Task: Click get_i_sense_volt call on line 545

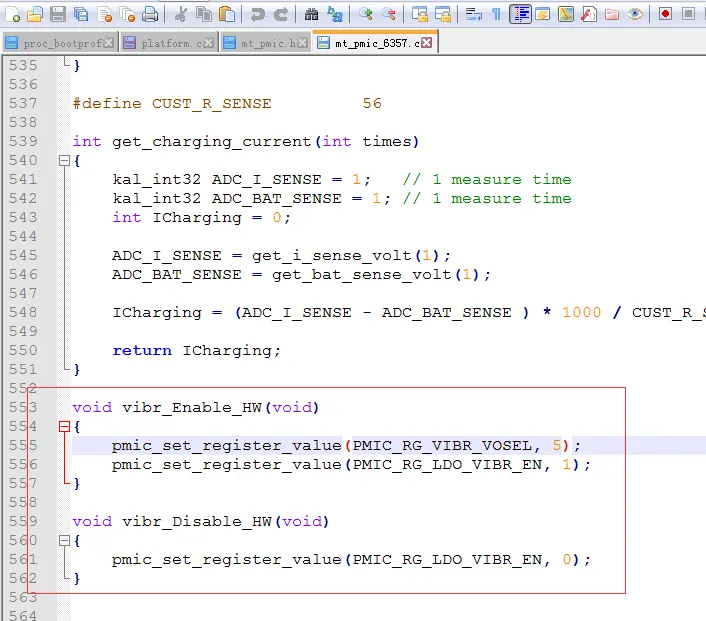Action: pyautogui.click(x=331, y=256)
